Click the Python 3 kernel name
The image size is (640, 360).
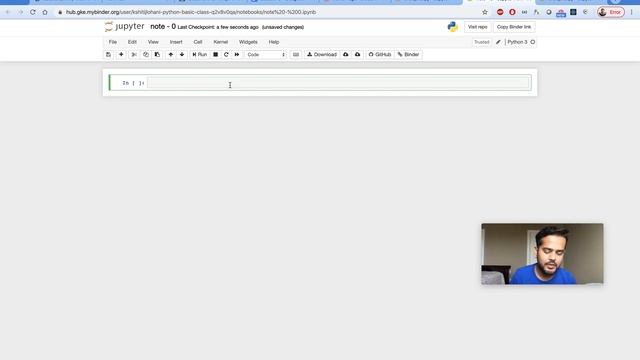tap(517, 42)
